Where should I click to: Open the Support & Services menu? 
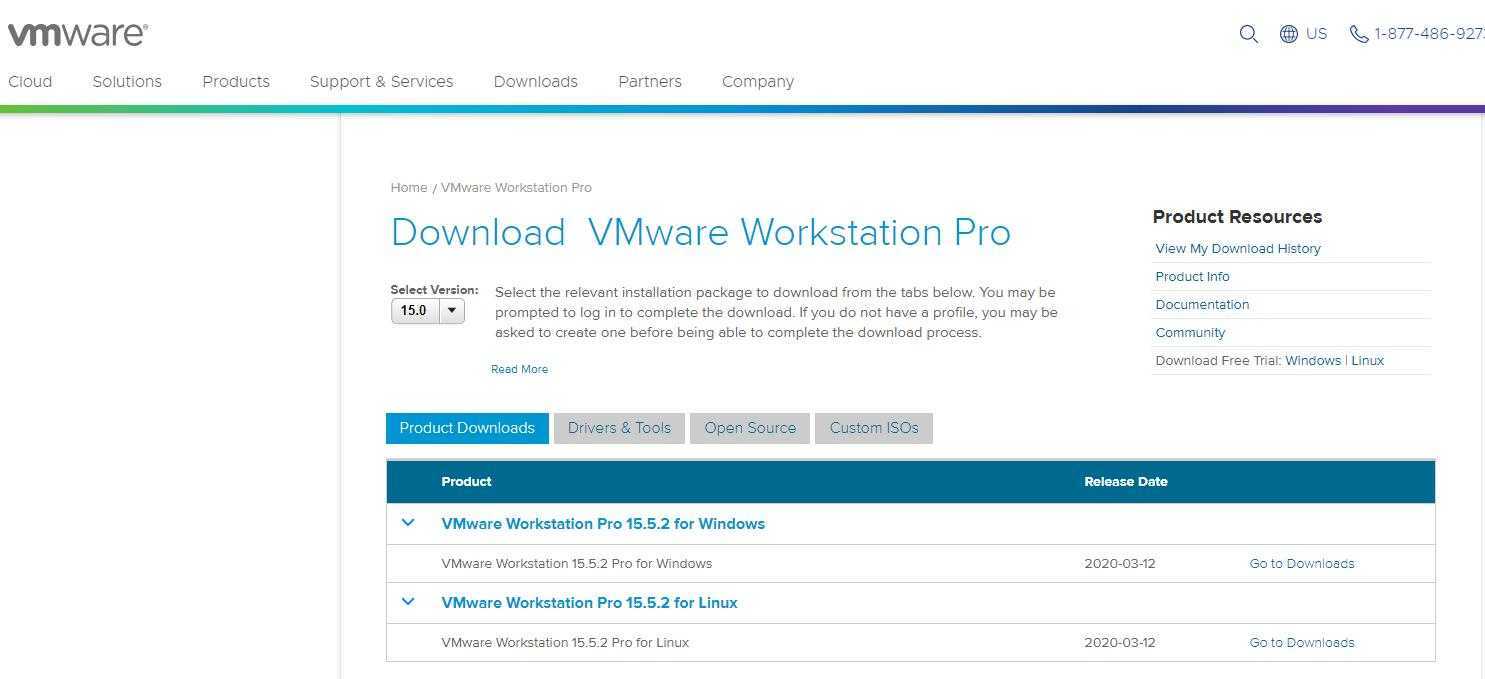click(381, 82)
